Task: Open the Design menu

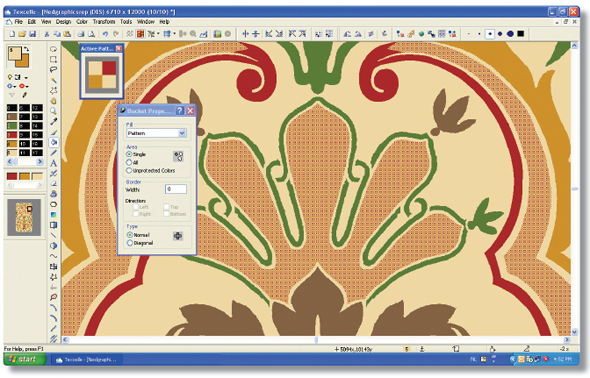Action: coord(63,22)
